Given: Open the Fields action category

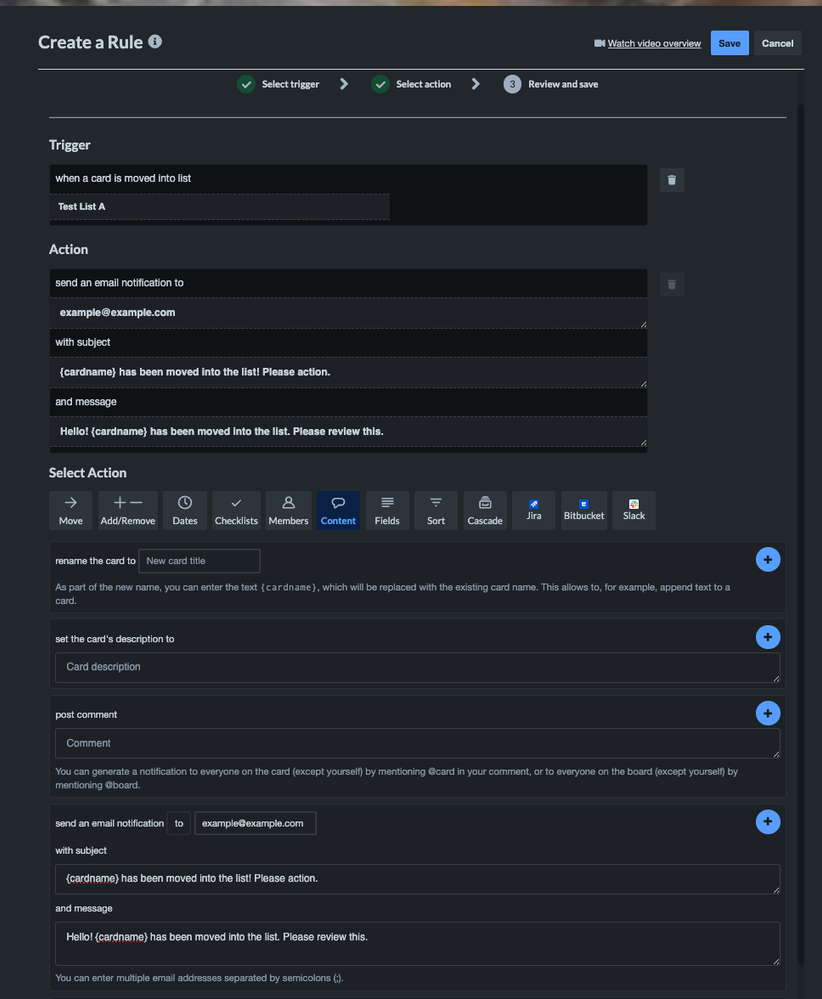Looking at the screenshot, I should 387,510.
